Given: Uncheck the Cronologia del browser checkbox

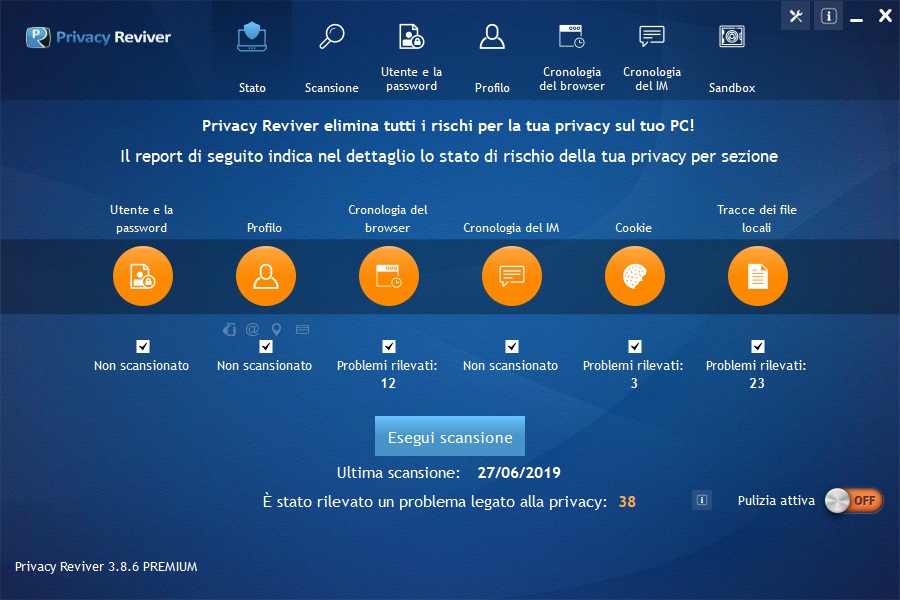Looking at the screenshot, I should click(x=389, y=346).
